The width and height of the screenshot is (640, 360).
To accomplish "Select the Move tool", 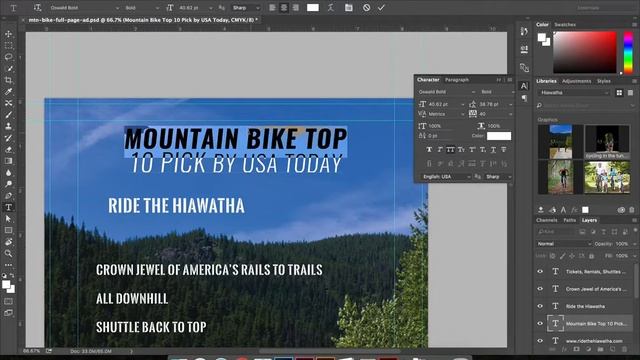I will pos(8,34).
